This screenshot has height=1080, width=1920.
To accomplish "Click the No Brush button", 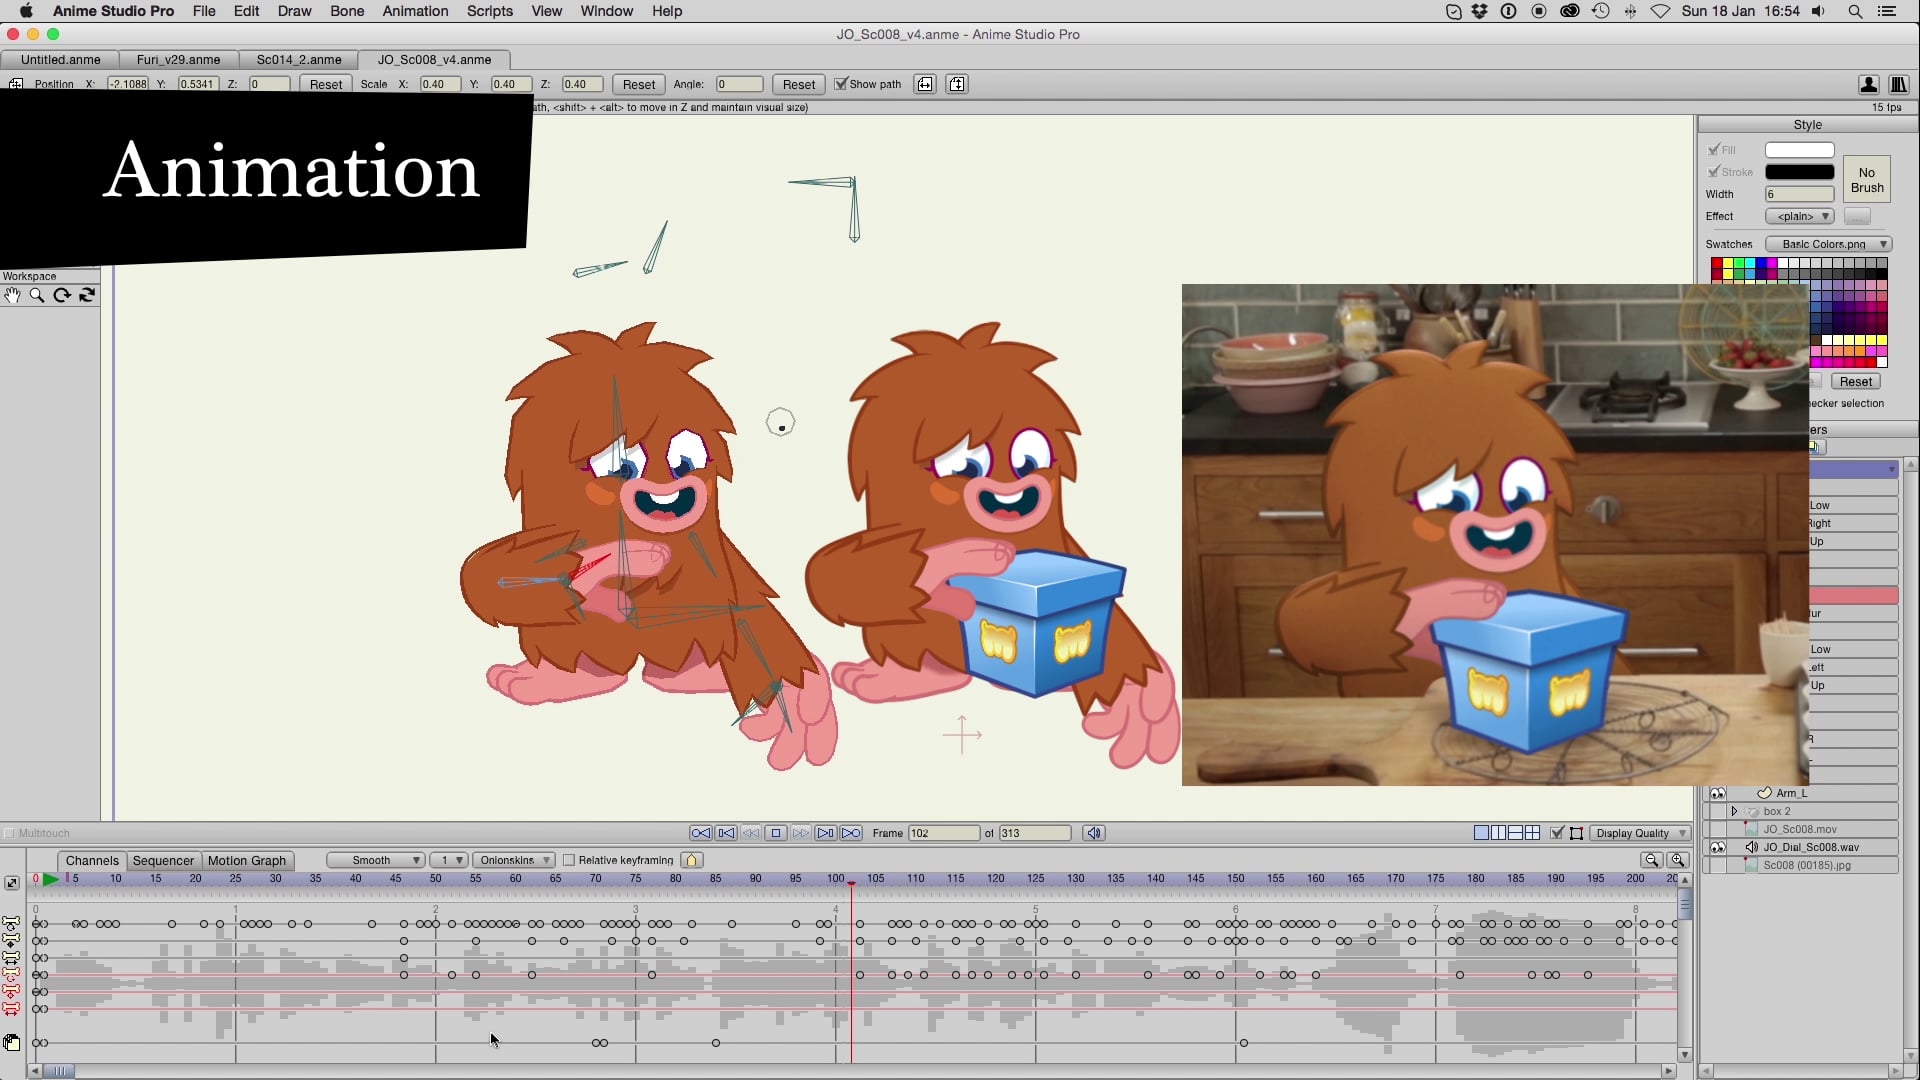I will point(1867,180).
